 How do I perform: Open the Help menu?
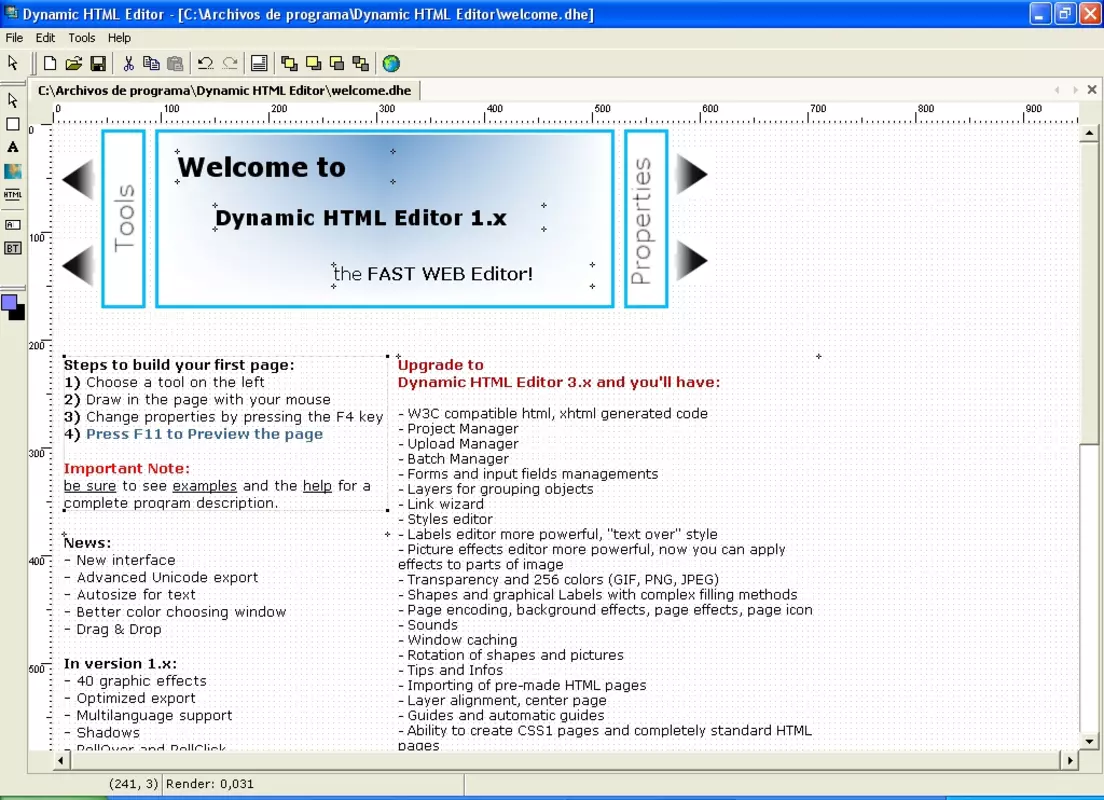coord(119,37)
